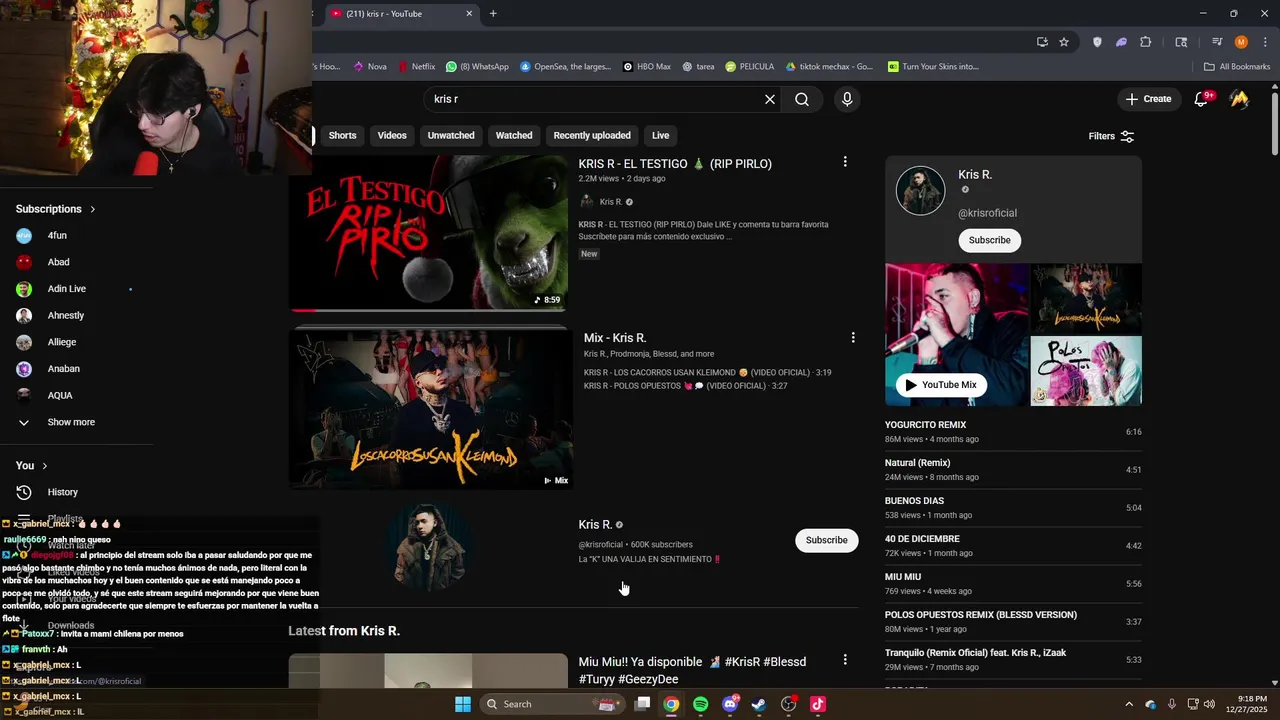Screen dimensions: 1280x720
Task: Open the EL TESTIGO RIP PIRLO thumbnail
Action: (x=428, y=233)
